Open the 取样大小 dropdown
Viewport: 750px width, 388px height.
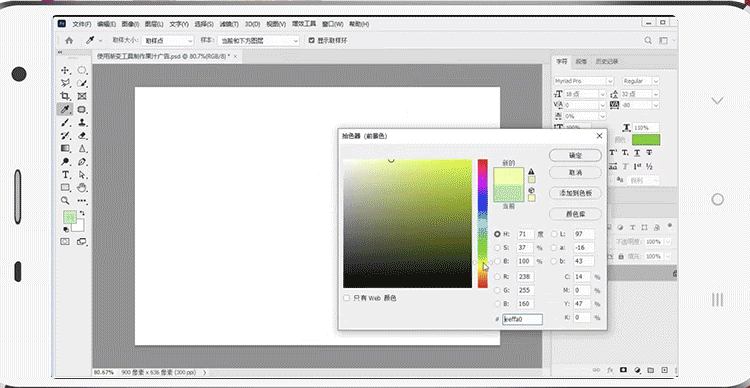(168, 41)
